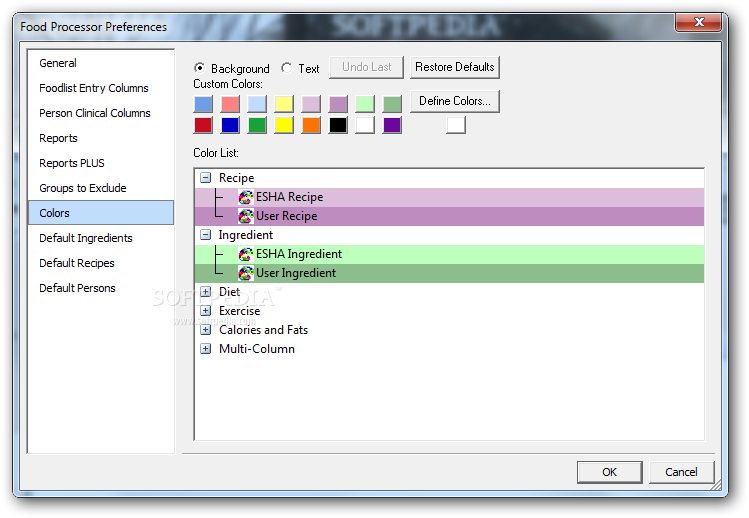
Task: Open Default Recipes preferences
Action: (x=101, y=263)
